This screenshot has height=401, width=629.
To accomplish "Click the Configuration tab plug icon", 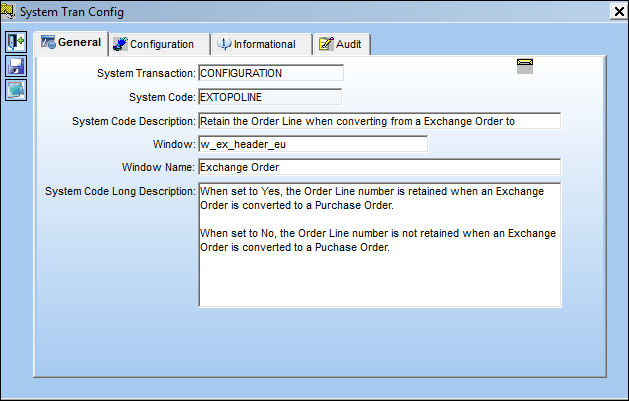I will click(120, 44).
